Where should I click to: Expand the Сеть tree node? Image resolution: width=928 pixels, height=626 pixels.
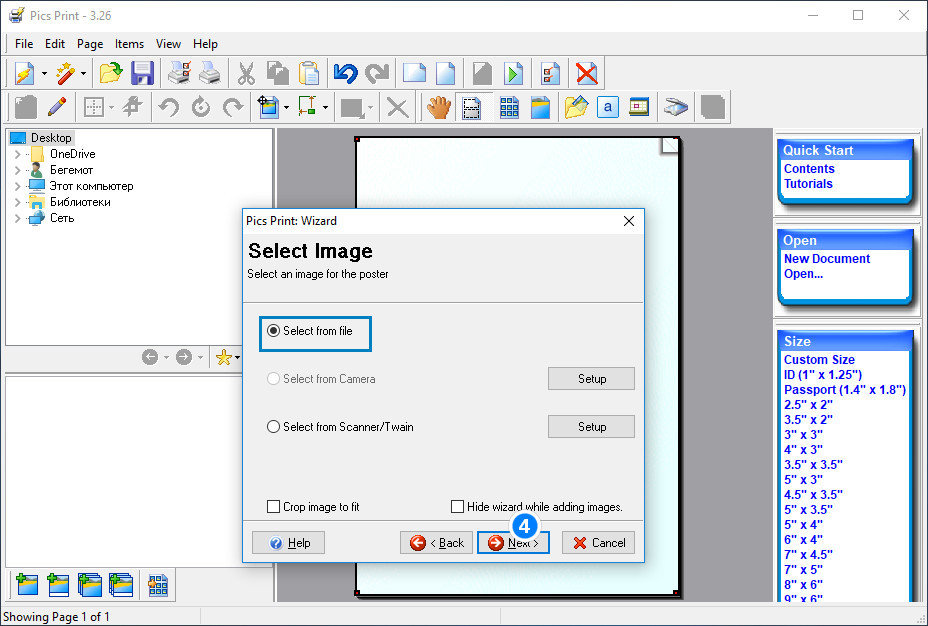tap(17, 218)
